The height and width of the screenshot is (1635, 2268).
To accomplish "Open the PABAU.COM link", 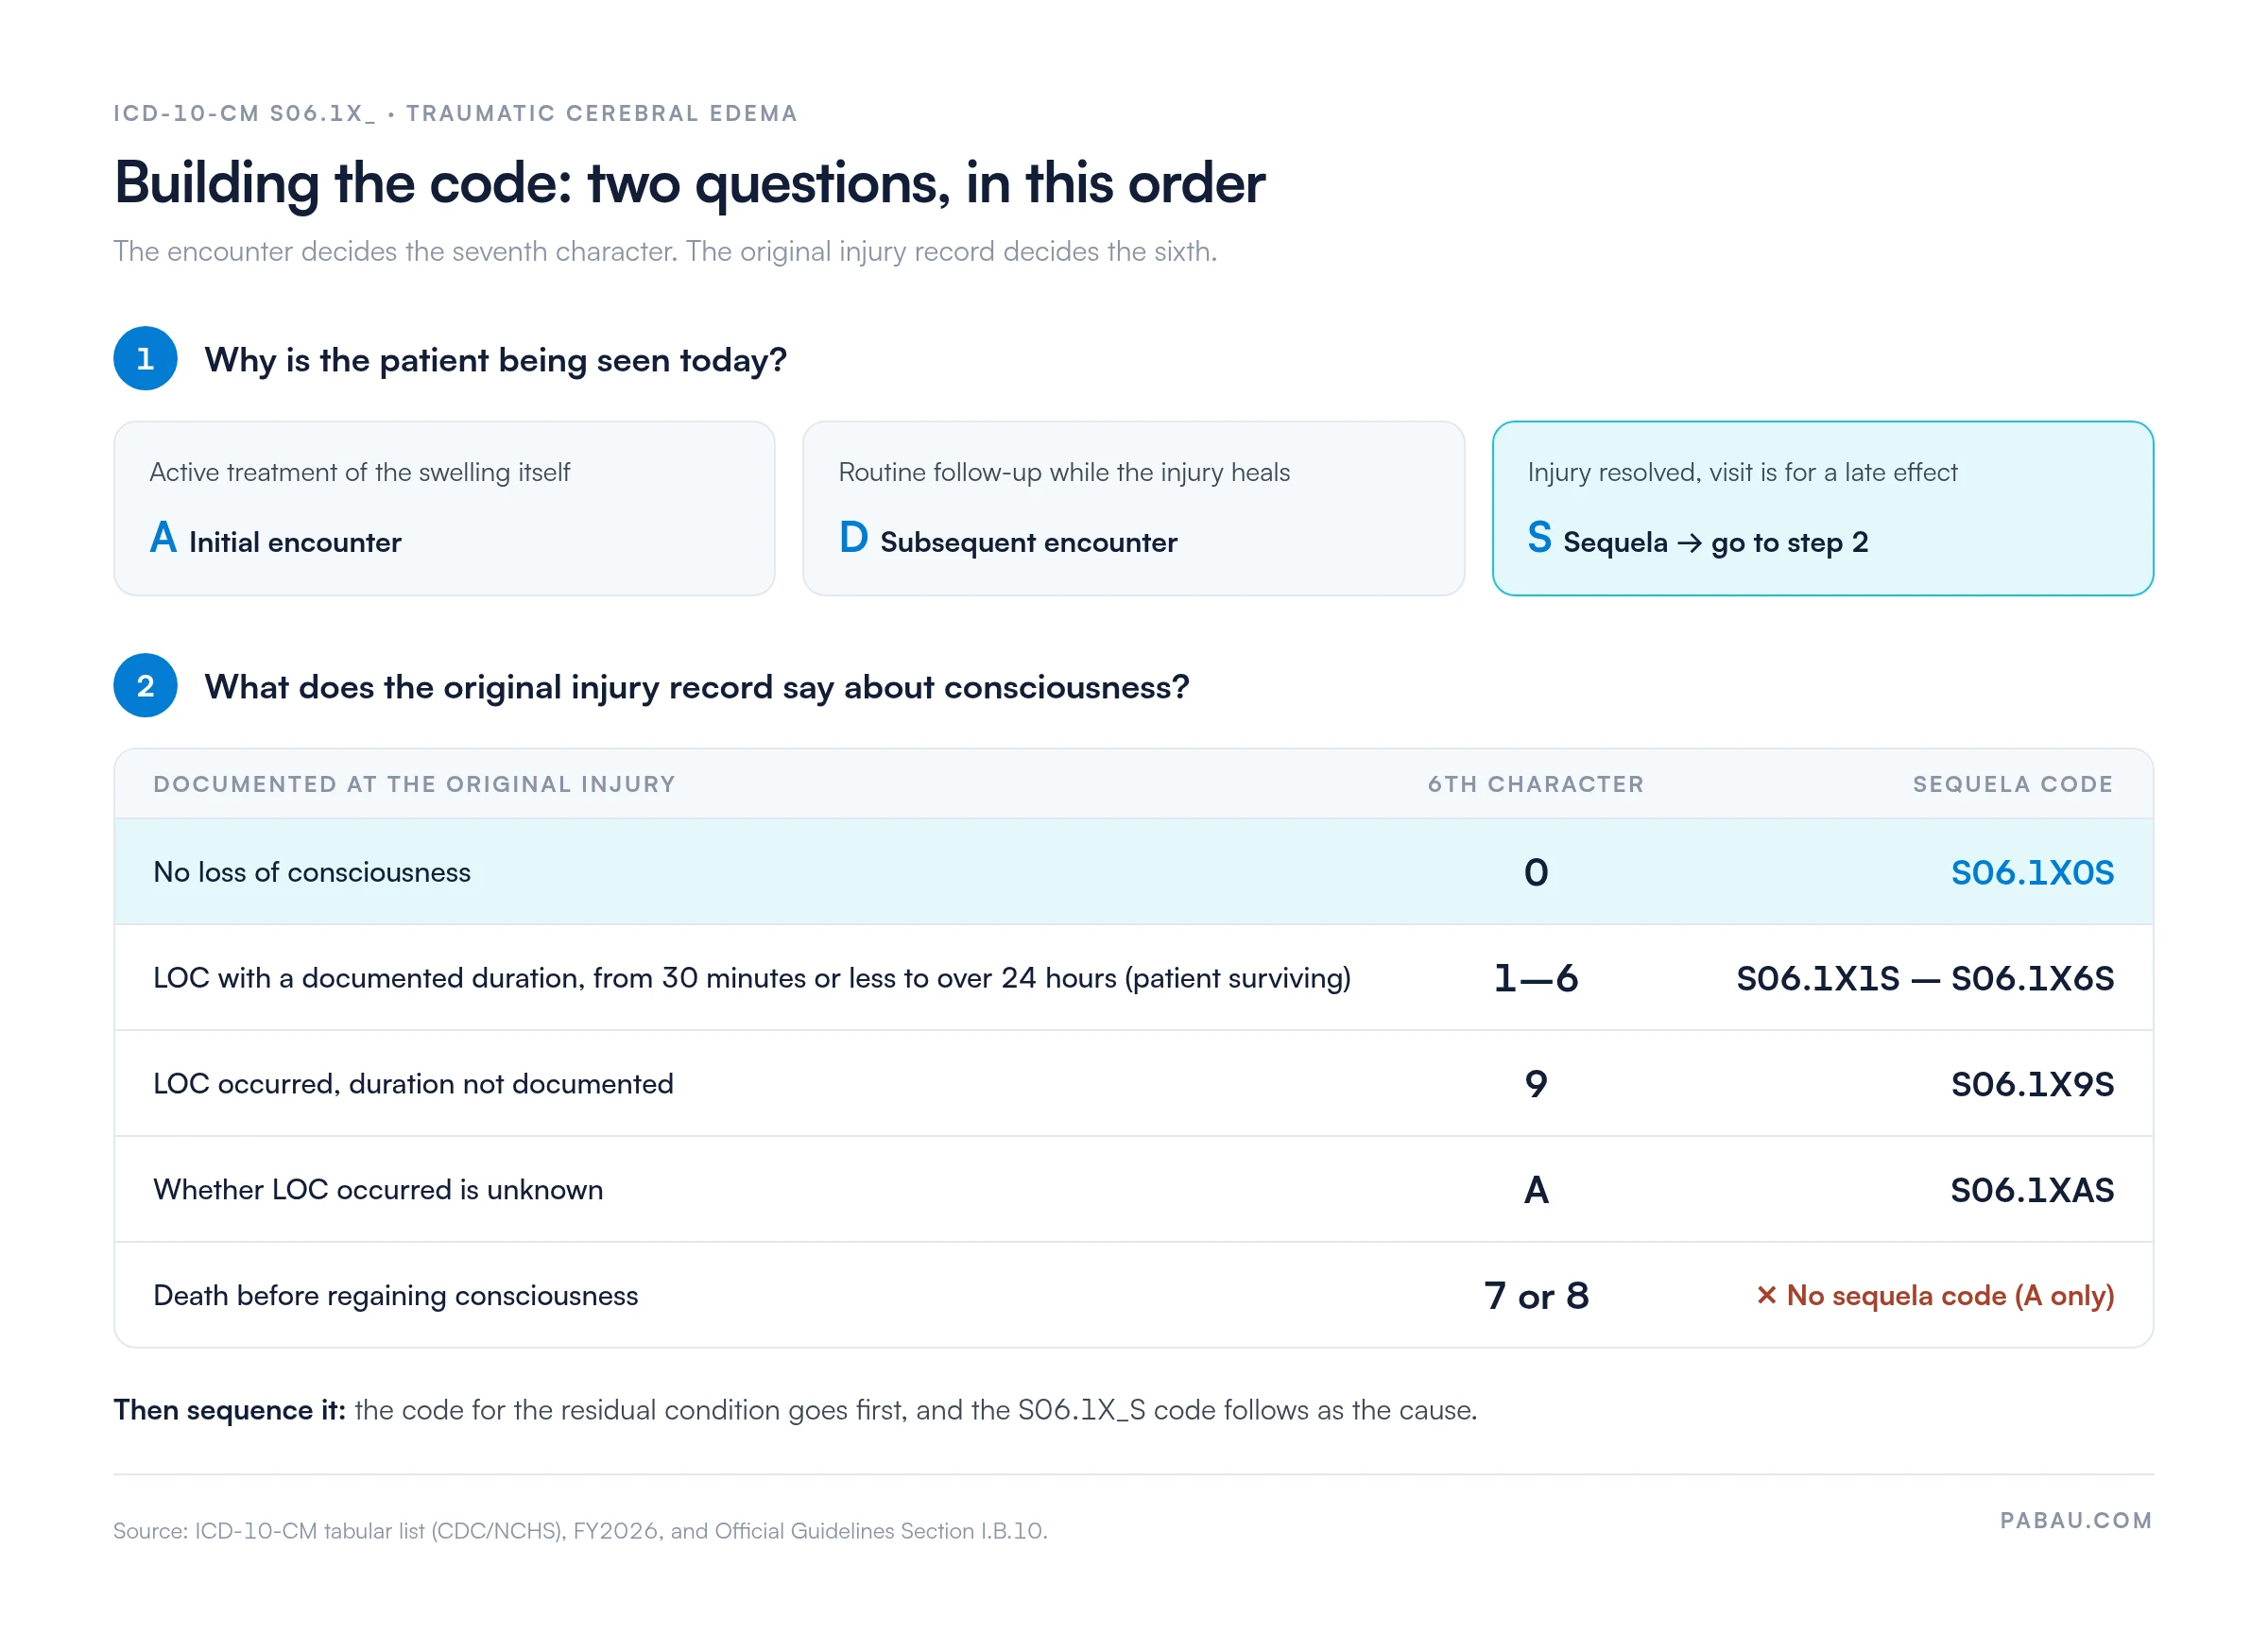I will [2076, 1520].
